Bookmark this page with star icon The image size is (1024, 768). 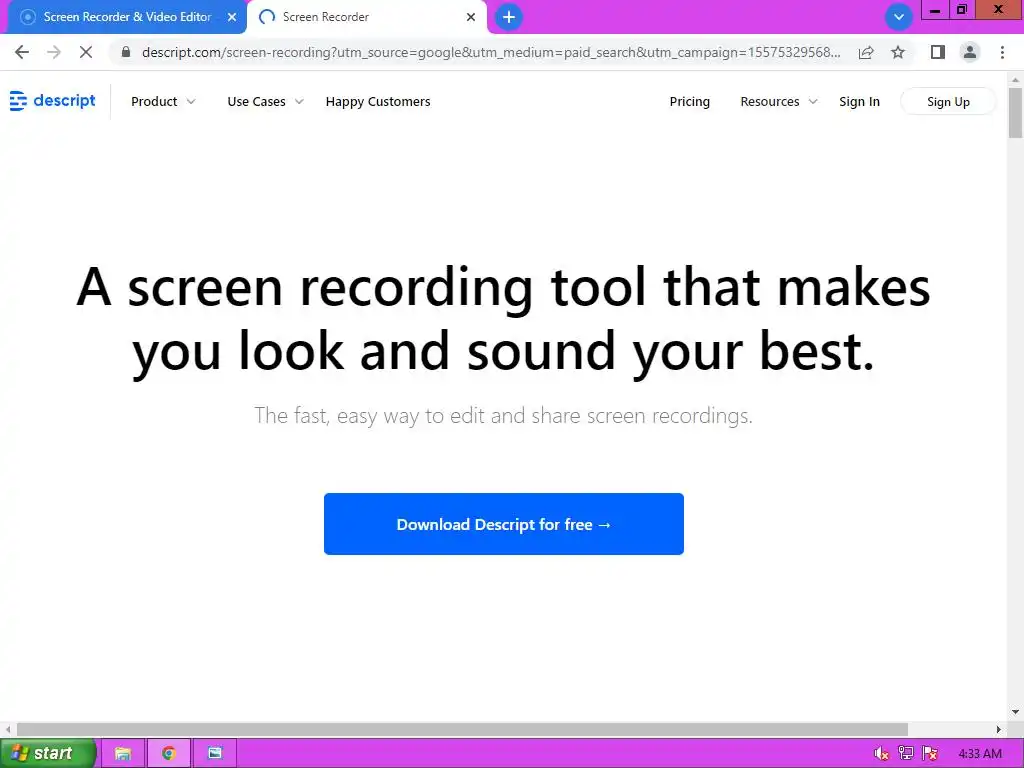tap(898, 52)
